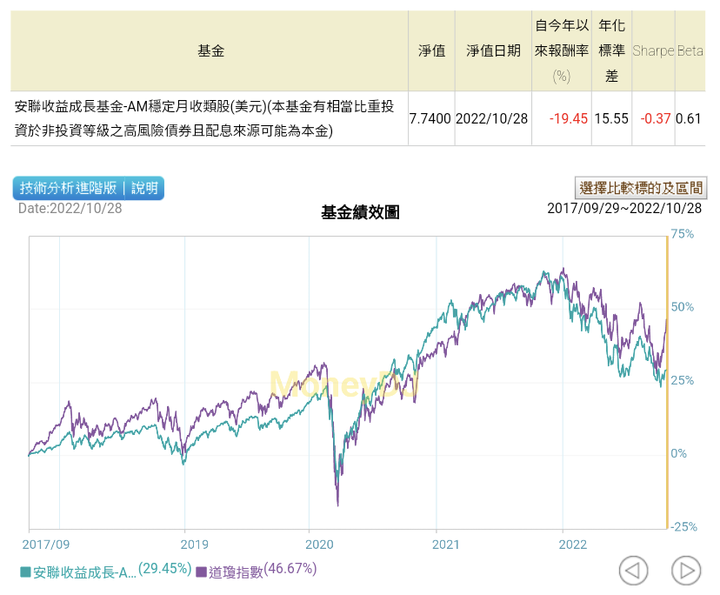
Task: Click the 2021 x-axis label
Action: 445,544
